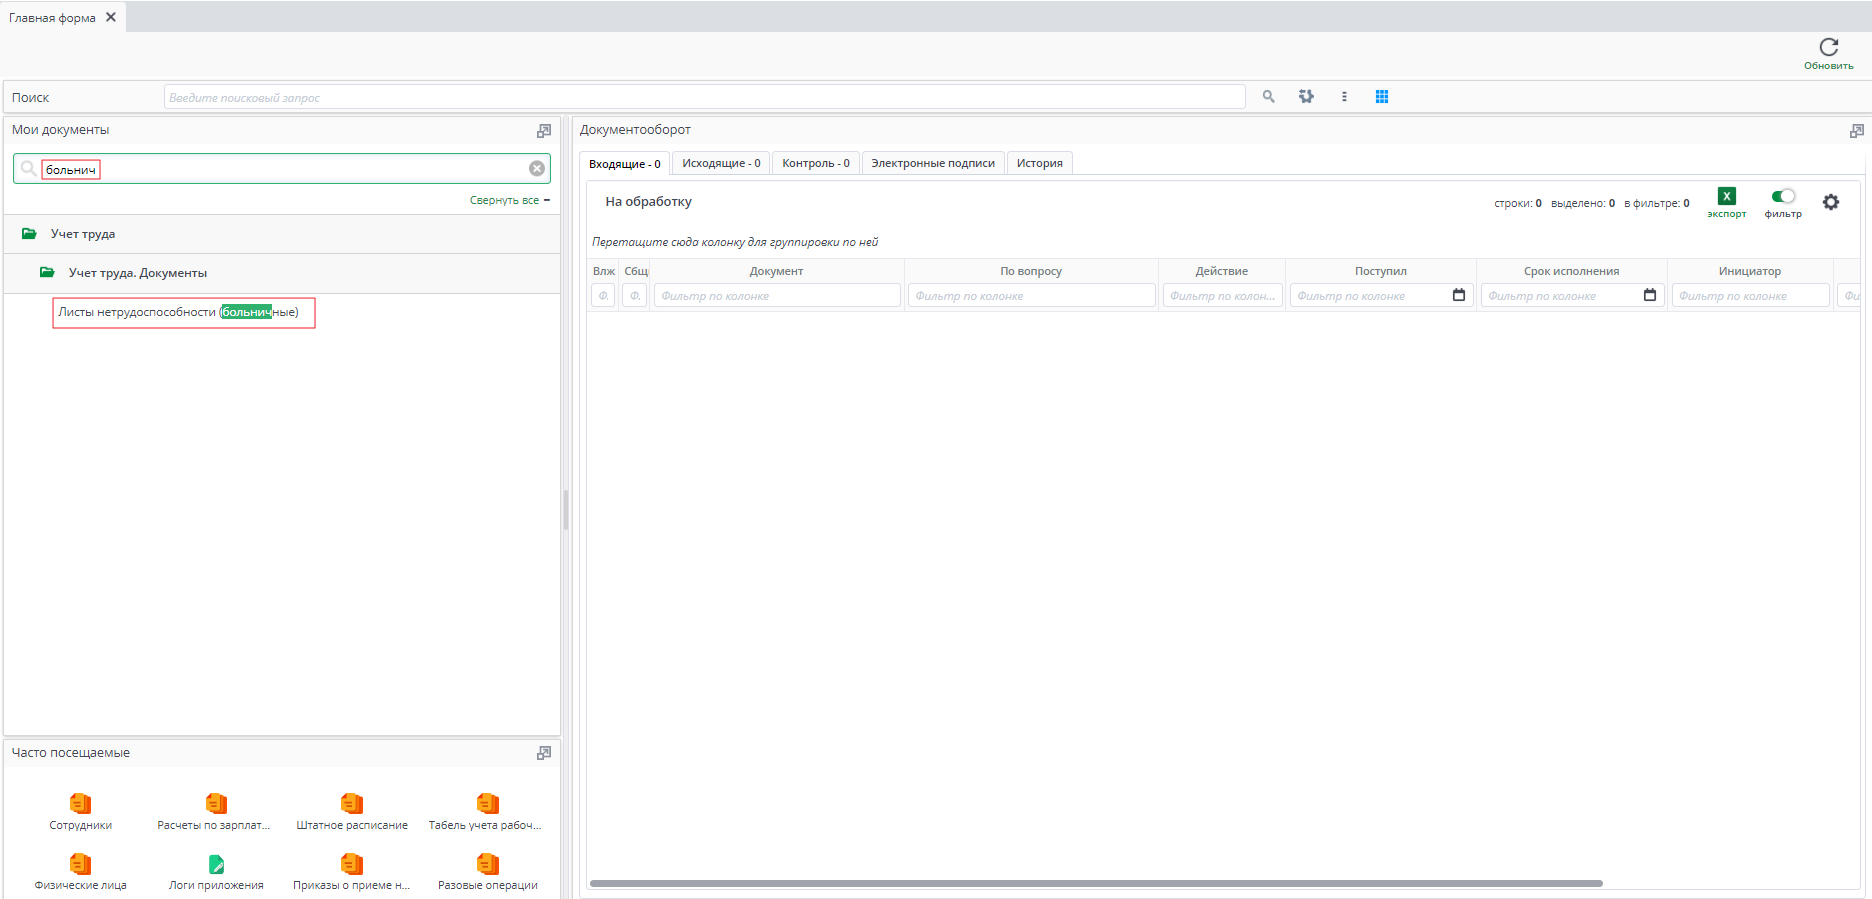Open the blue grid view icon
Screen dimensions: 1872x899
(1381, 97)
